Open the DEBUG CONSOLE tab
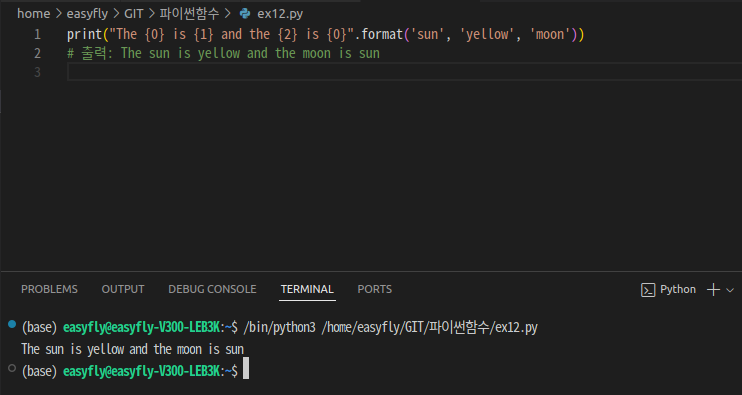This screenshot has height=395, width=742. click(212, 289)
